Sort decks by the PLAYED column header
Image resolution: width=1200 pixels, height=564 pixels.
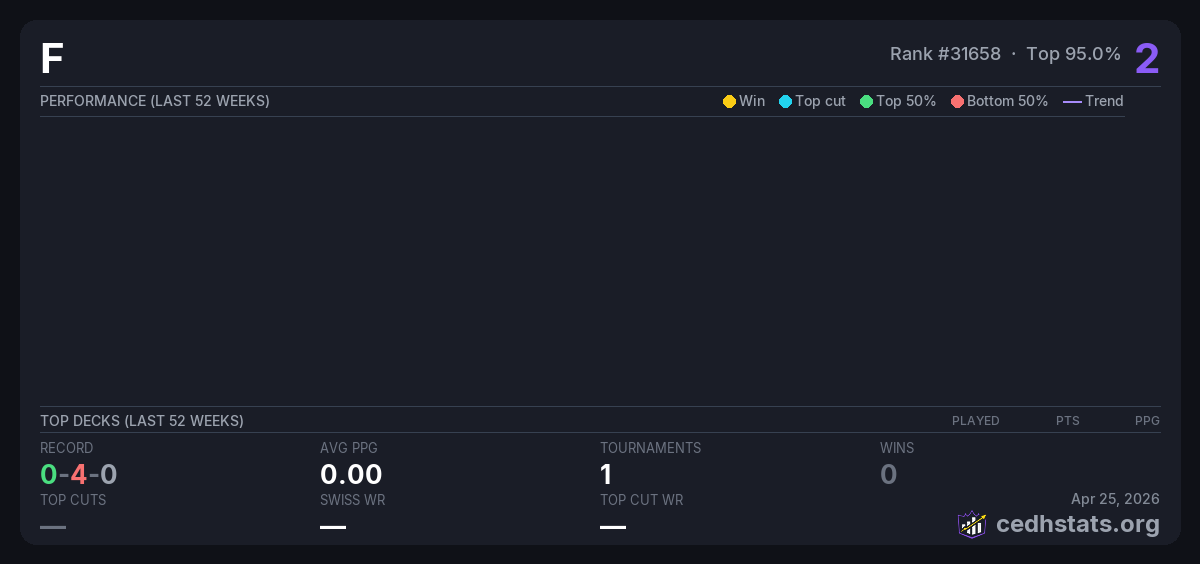point(975,421)
